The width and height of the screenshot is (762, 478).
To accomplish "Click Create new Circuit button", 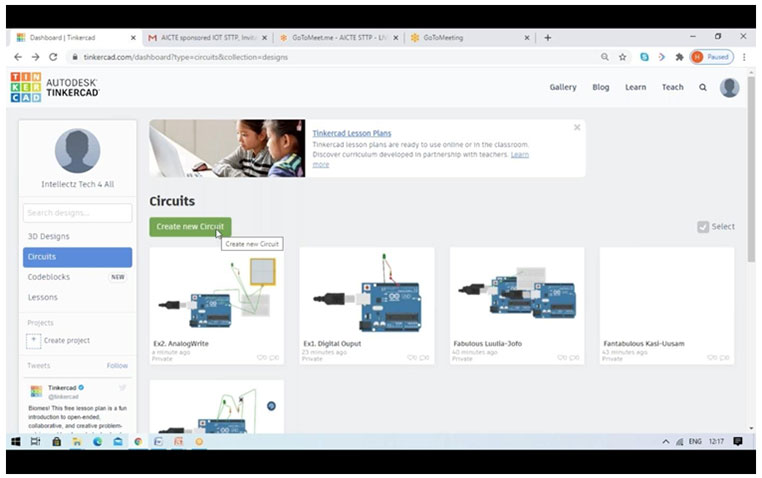I will coord(190,227).
